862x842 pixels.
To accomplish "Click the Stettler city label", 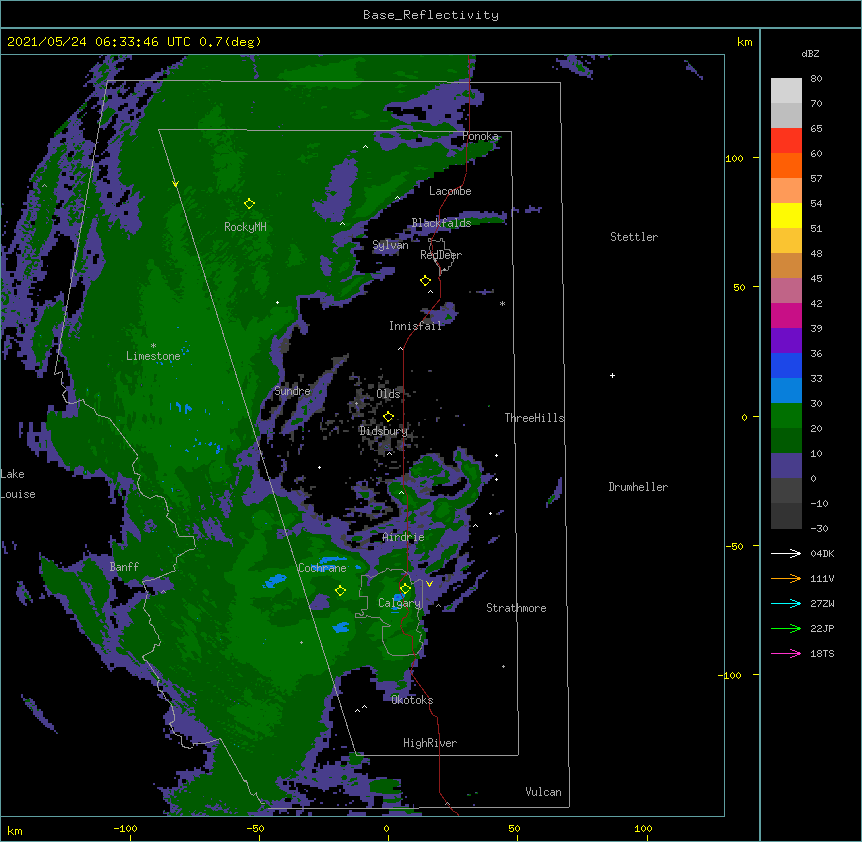I will 634,237.
